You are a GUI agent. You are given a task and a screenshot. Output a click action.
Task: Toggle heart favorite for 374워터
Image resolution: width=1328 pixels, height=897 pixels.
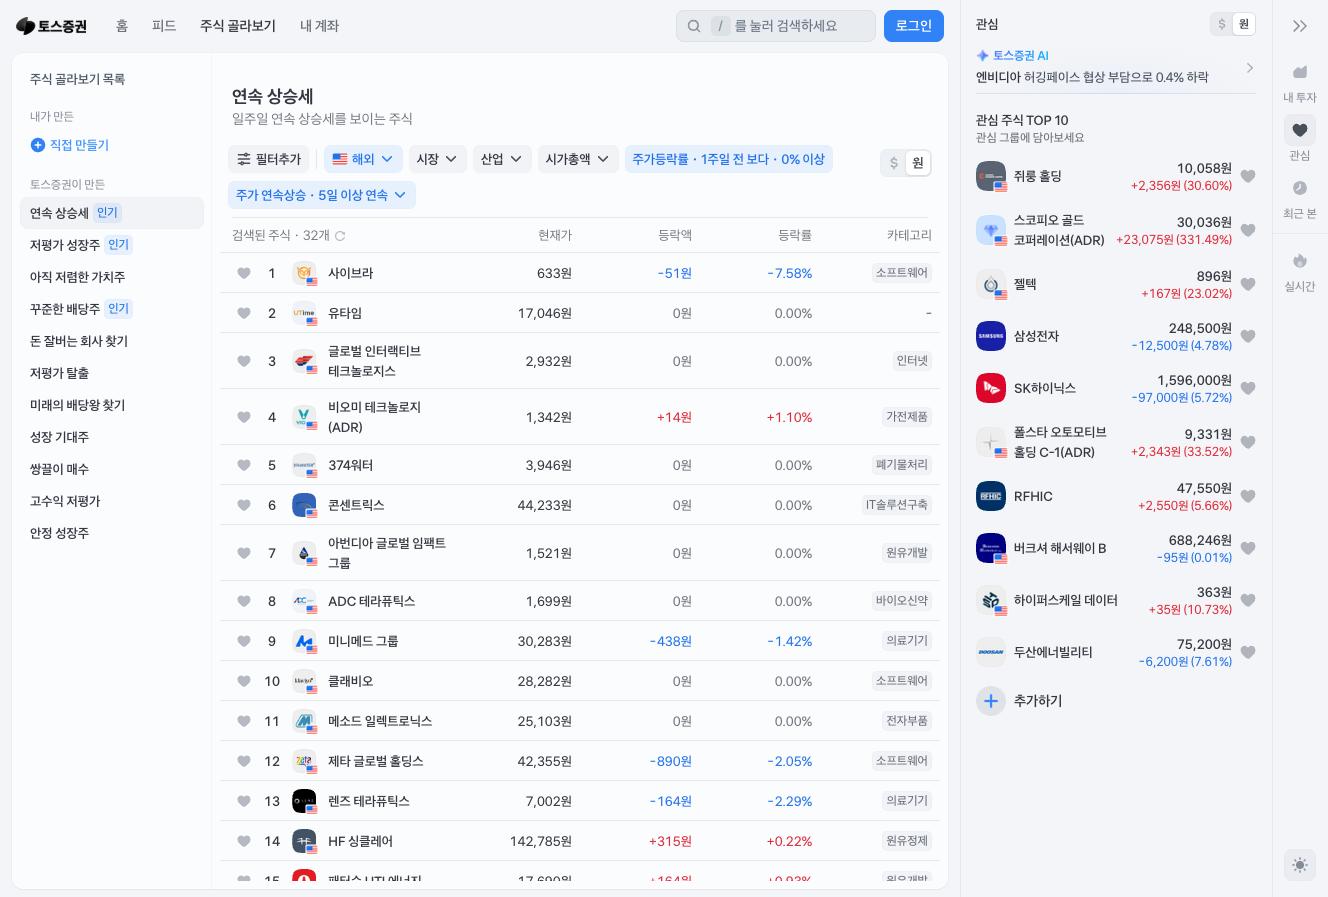(244, 465)
